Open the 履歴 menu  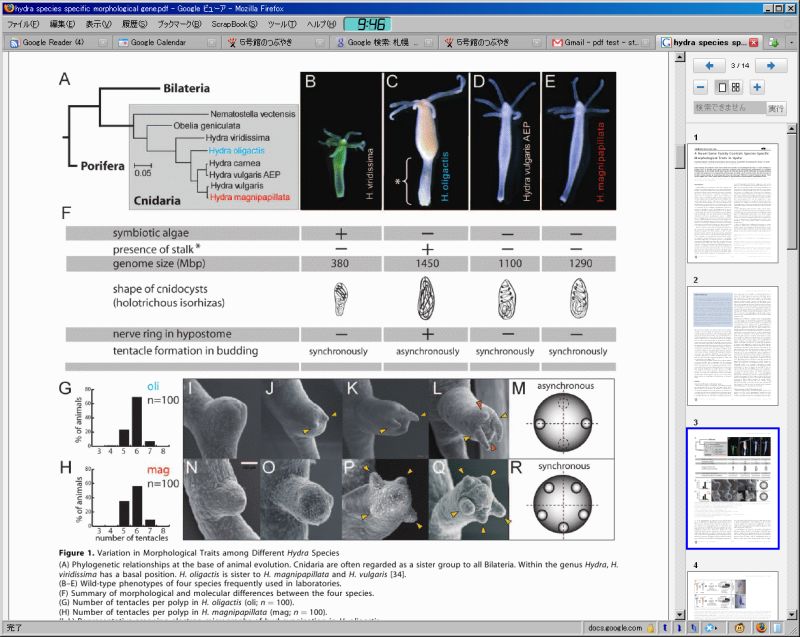[x=134, y=24]
